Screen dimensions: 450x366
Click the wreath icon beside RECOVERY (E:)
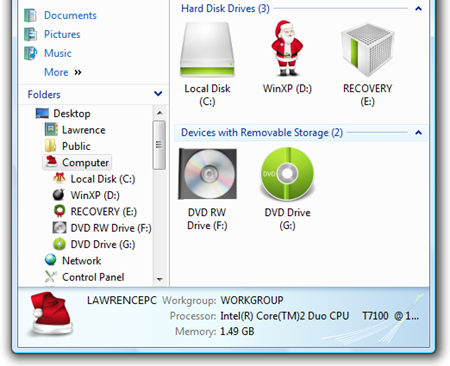click(59, 211)
